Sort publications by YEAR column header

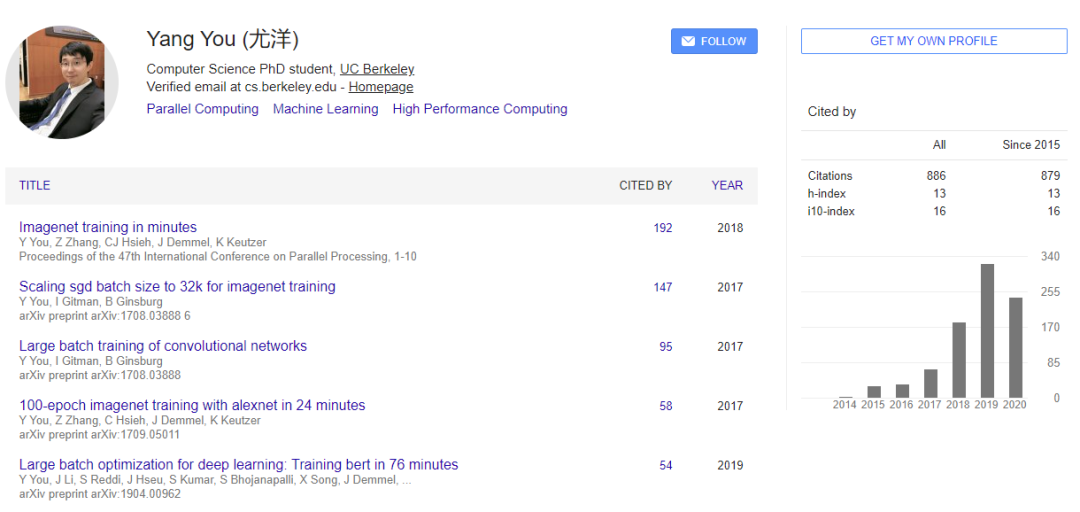pyautogui.click(x=727, y=185)
